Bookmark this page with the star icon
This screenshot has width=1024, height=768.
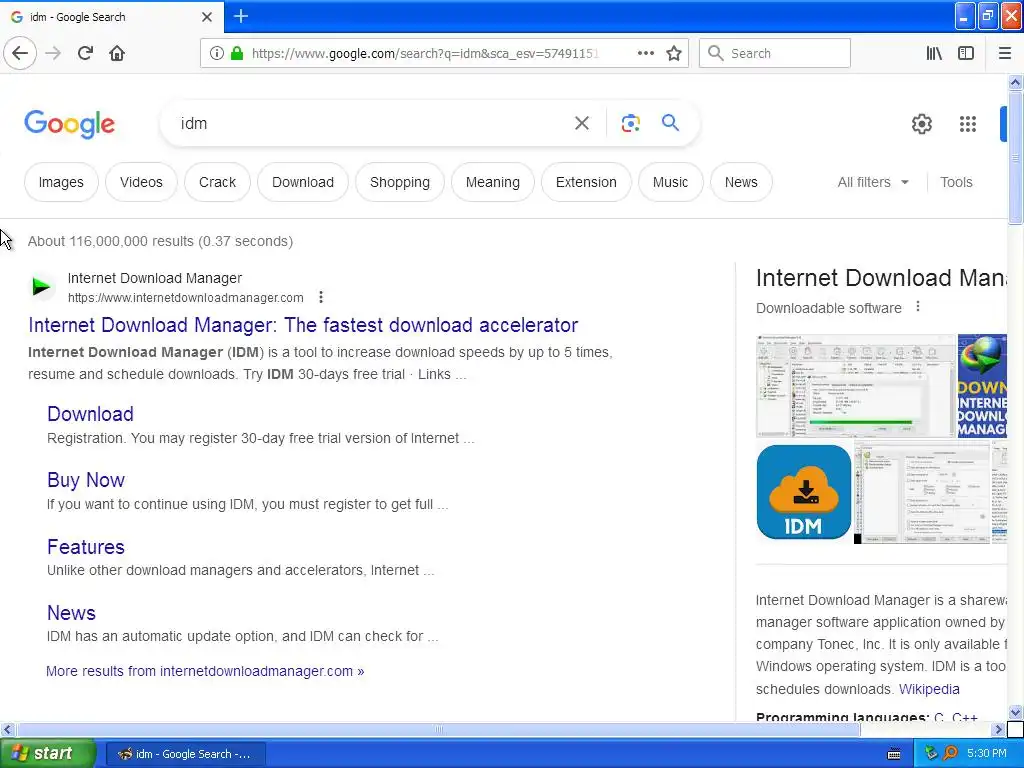click(x=674, y=54)
